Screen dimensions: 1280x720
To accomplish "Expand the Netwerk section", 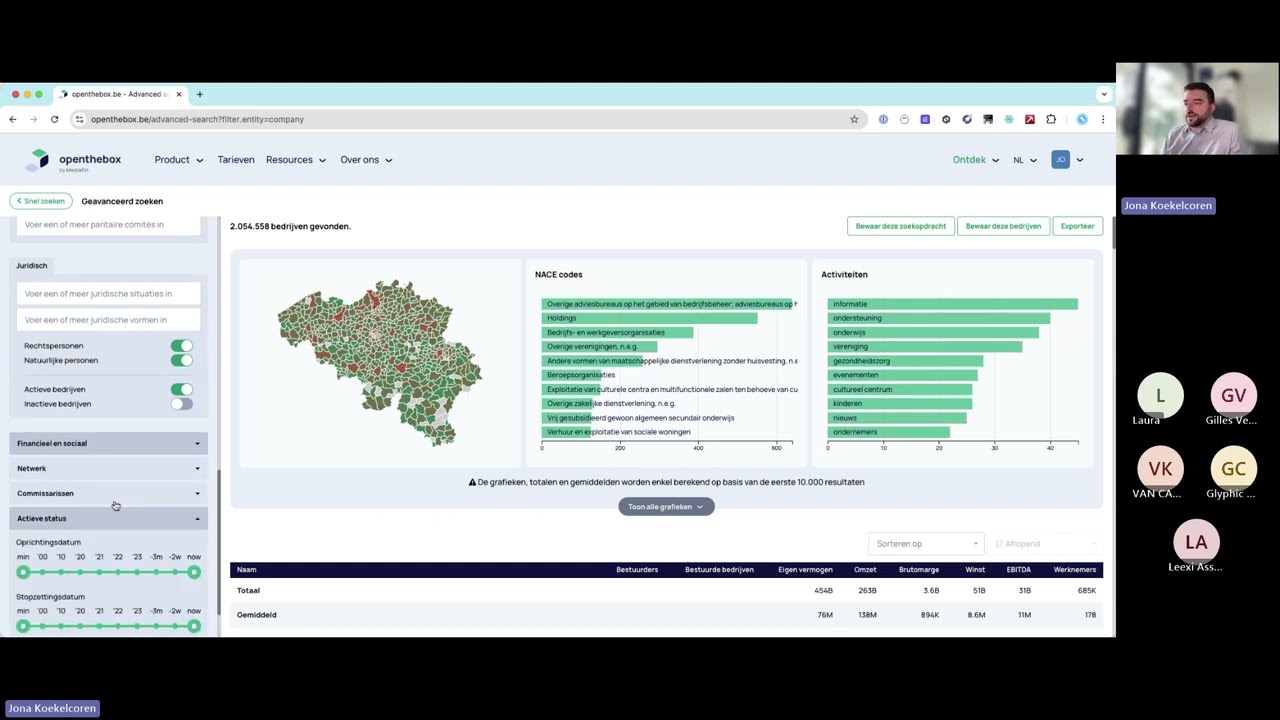I will [108, 468].
